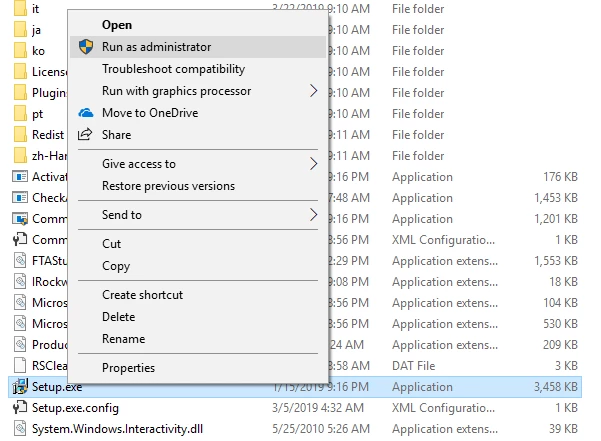Click the 18 KB size cell
Viewport: 601px width, 441px height.
click(563, 282)
